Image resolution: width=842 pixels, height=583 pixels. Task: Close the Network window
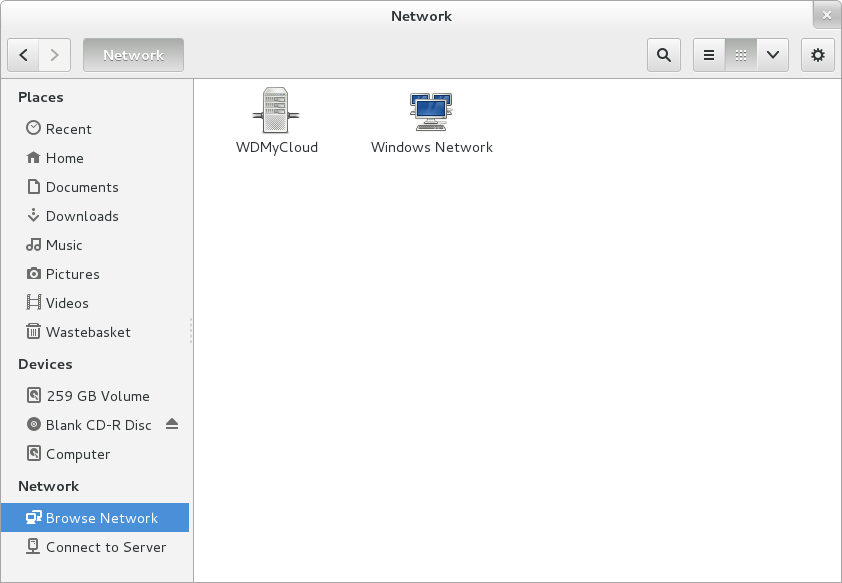[x=826, y=15]
